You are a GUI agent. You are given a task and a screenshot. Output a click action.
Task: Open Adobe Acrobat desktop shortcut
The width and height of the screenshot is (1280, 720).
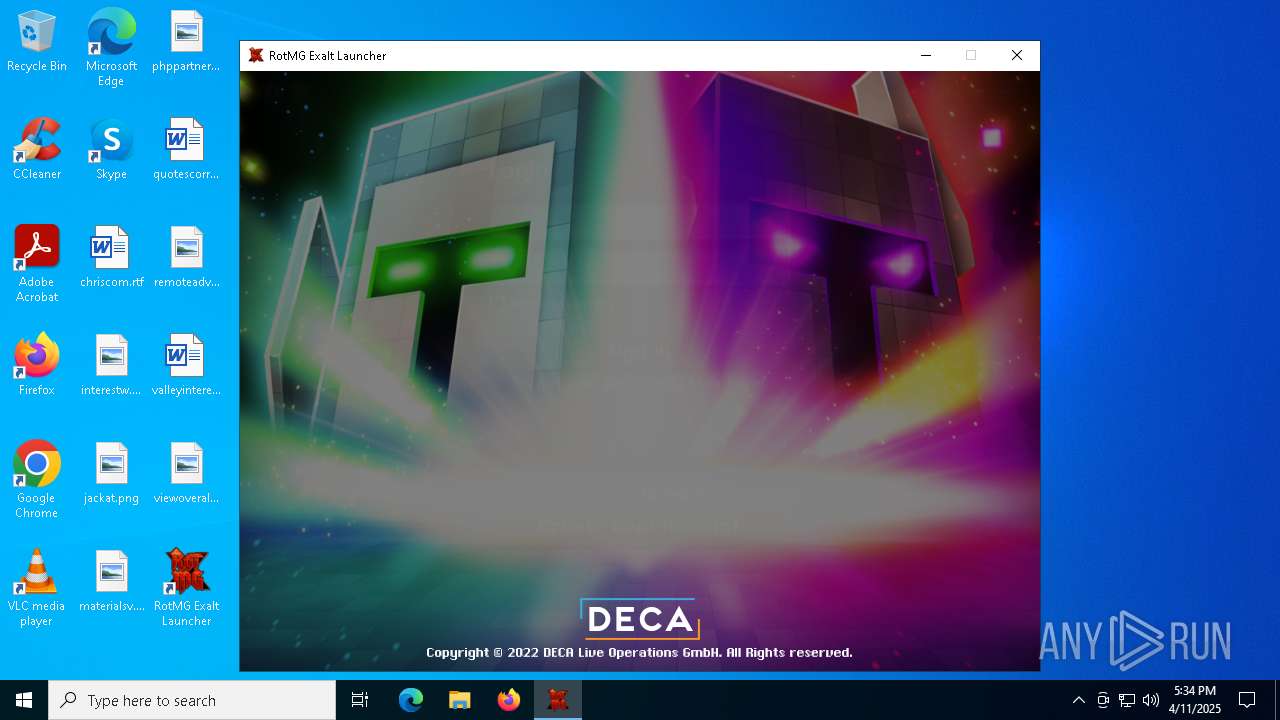[37, 264]
